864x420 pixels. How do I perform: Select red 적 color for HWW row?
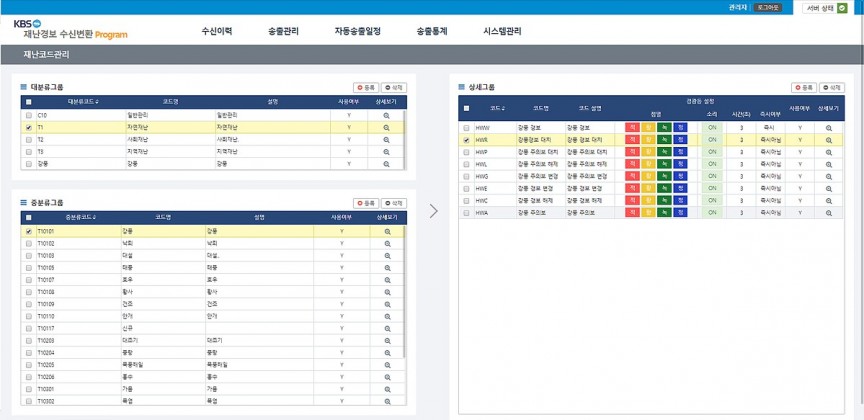tap(632, 128)
